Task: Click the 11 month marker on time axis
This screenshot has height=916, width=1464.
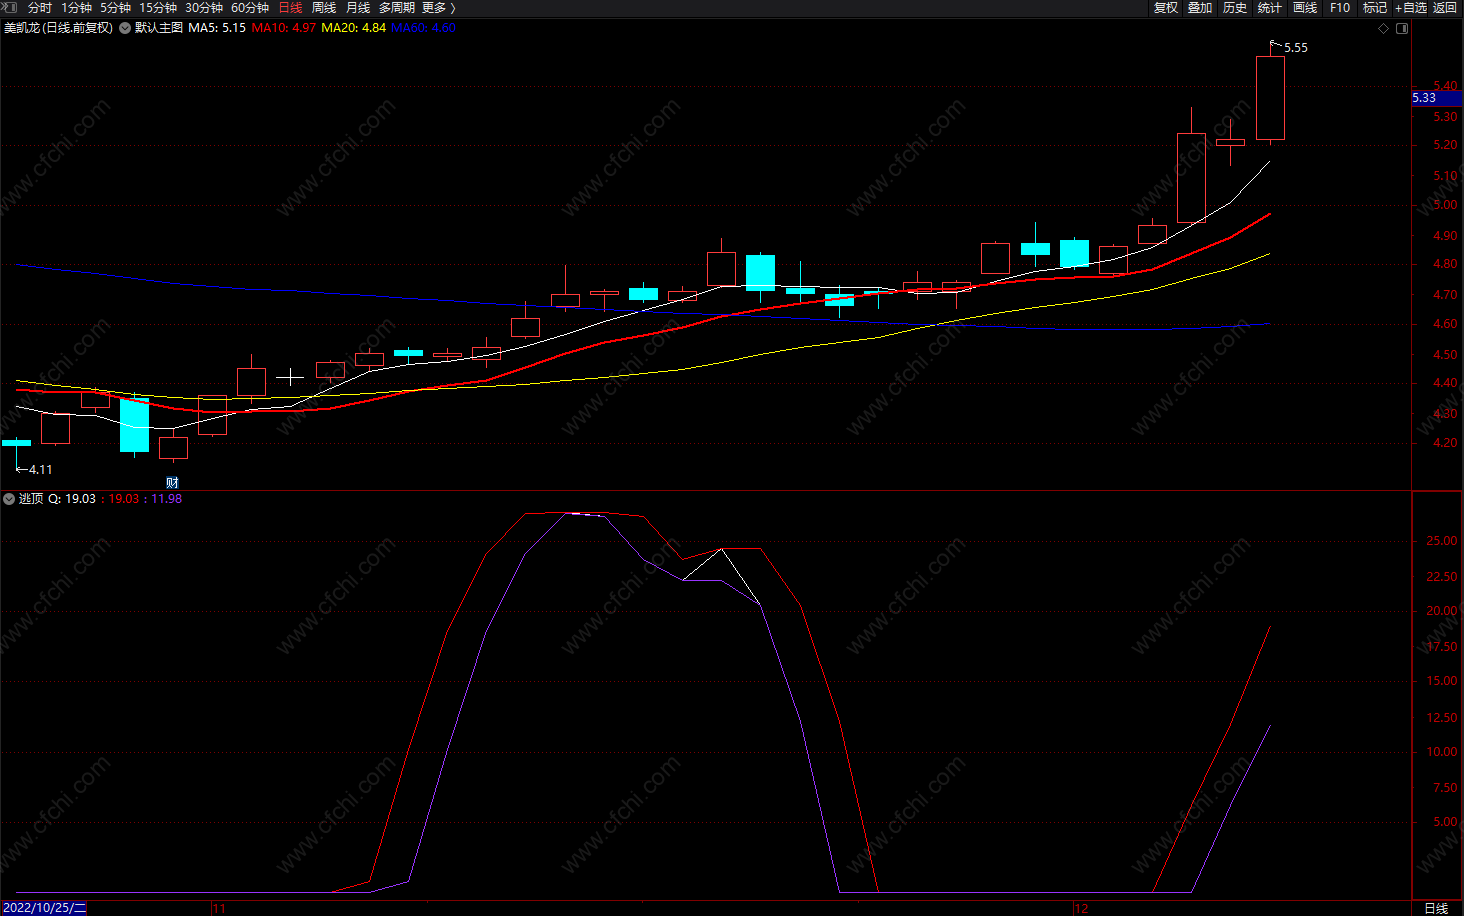Action: tap(219, 909)
